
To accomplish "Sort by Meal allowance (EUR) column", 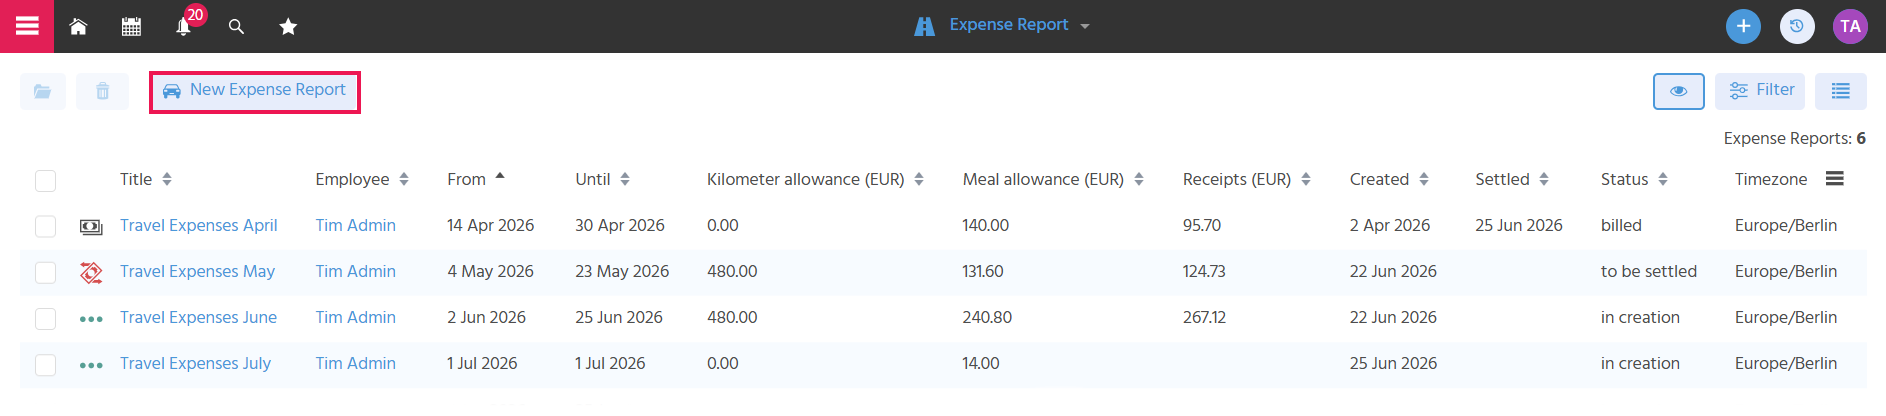I will (1053, 179).
